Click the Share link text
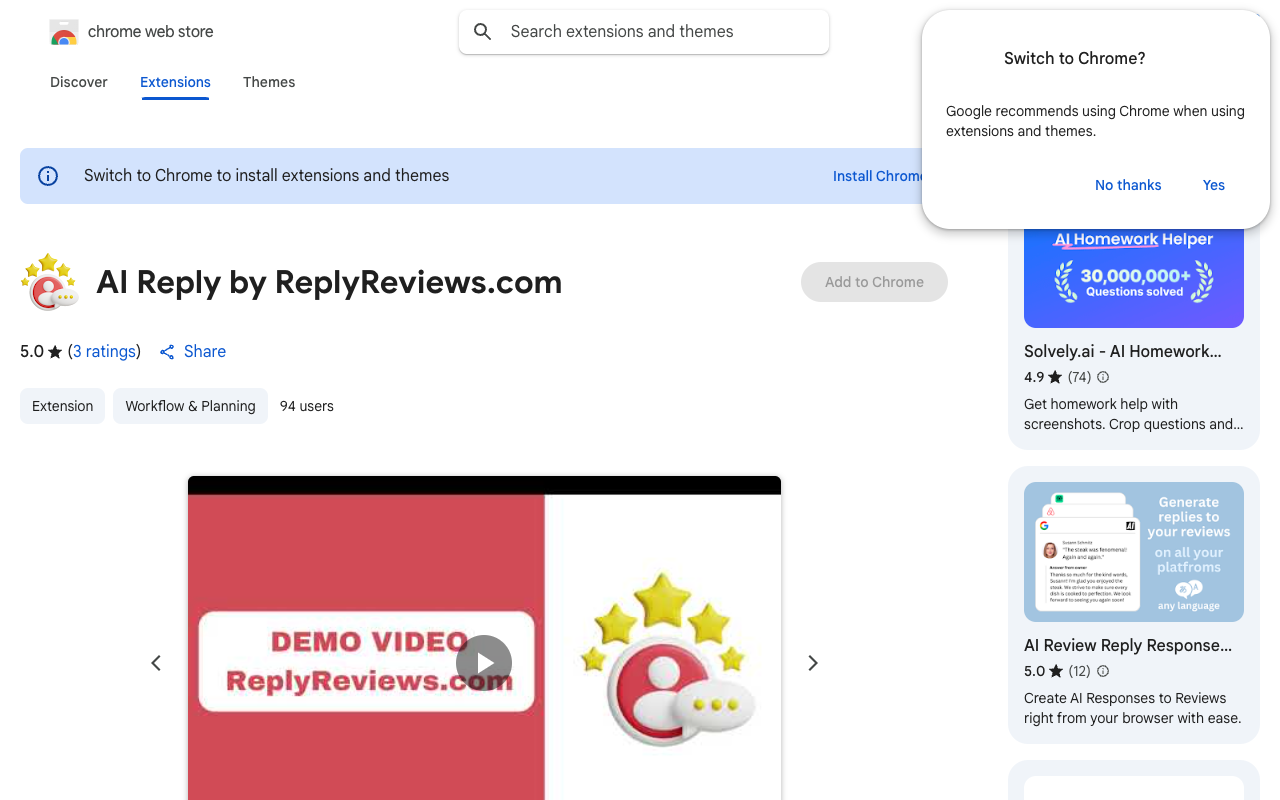Image resolution: width=1280 pixels, height=800 pixels. point(205,352)
